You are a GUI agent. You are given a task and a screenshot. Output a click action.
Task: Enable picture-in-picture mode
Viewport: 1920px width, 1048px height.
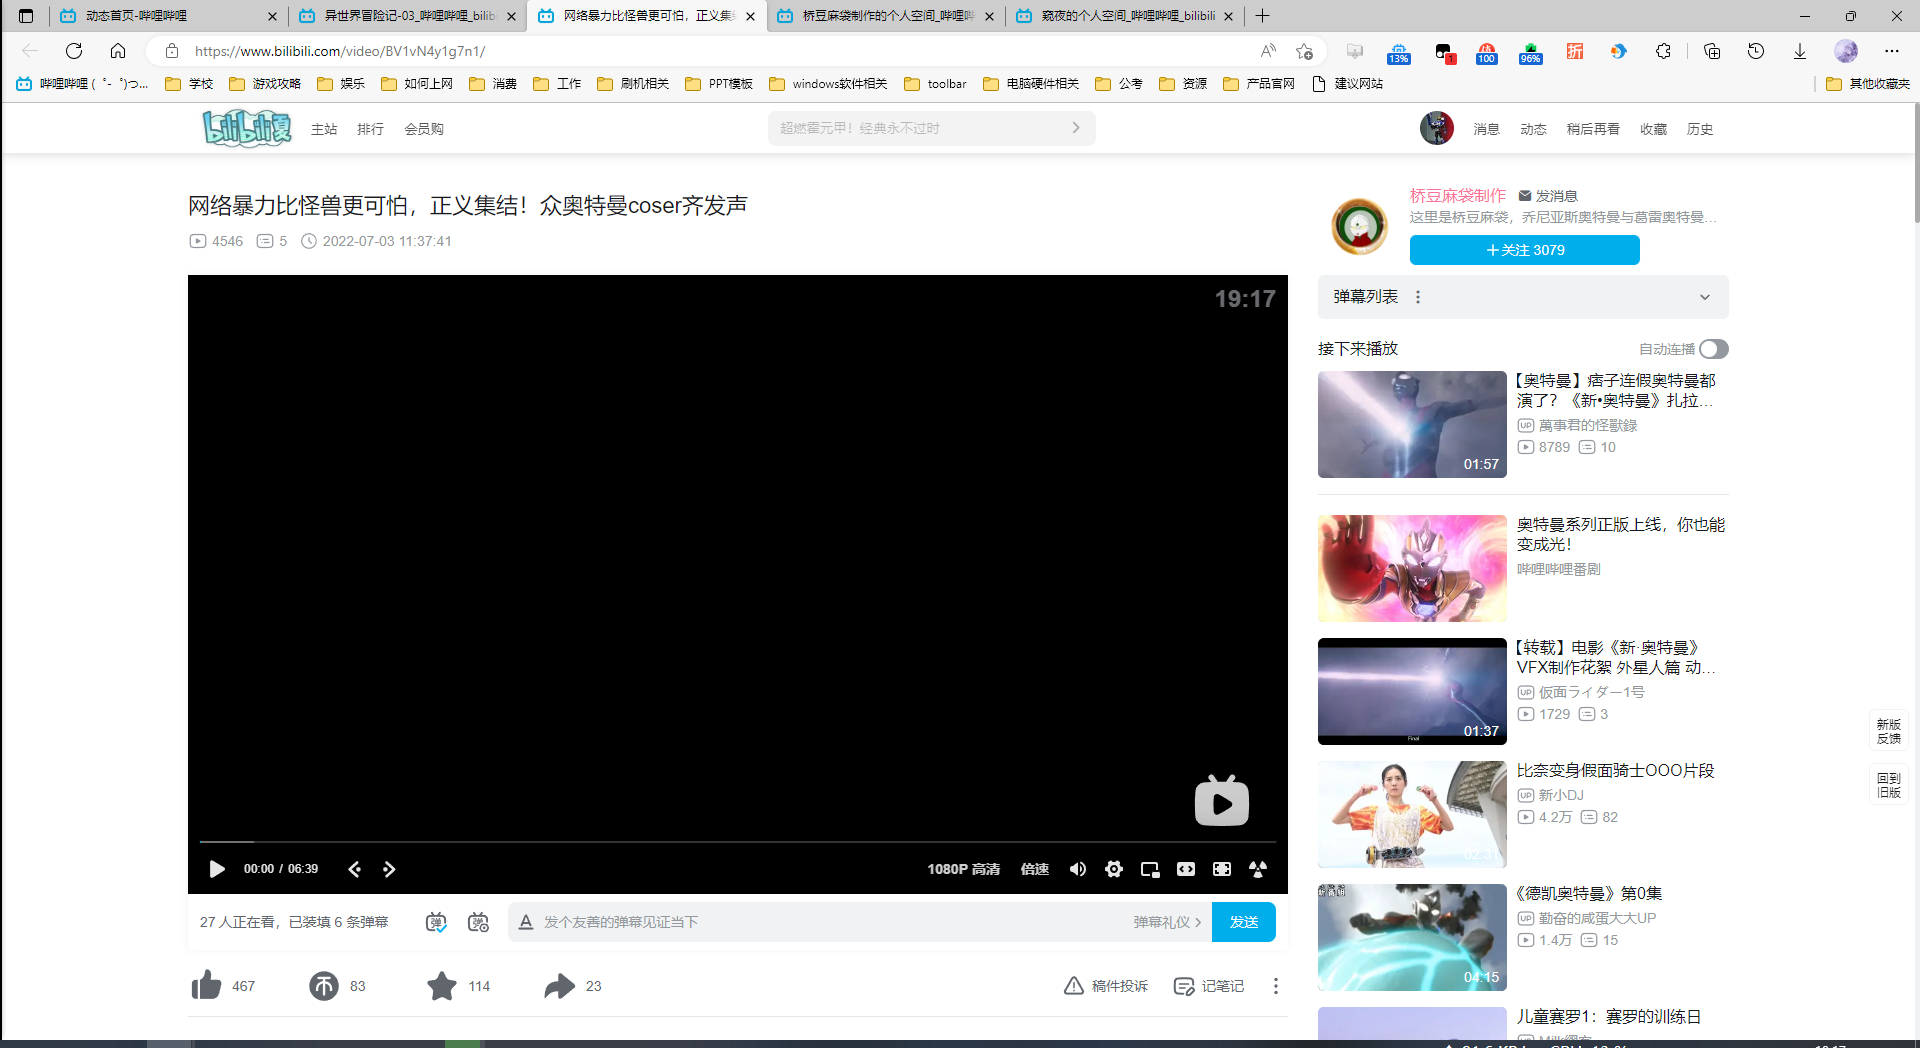coord(1150,869)
